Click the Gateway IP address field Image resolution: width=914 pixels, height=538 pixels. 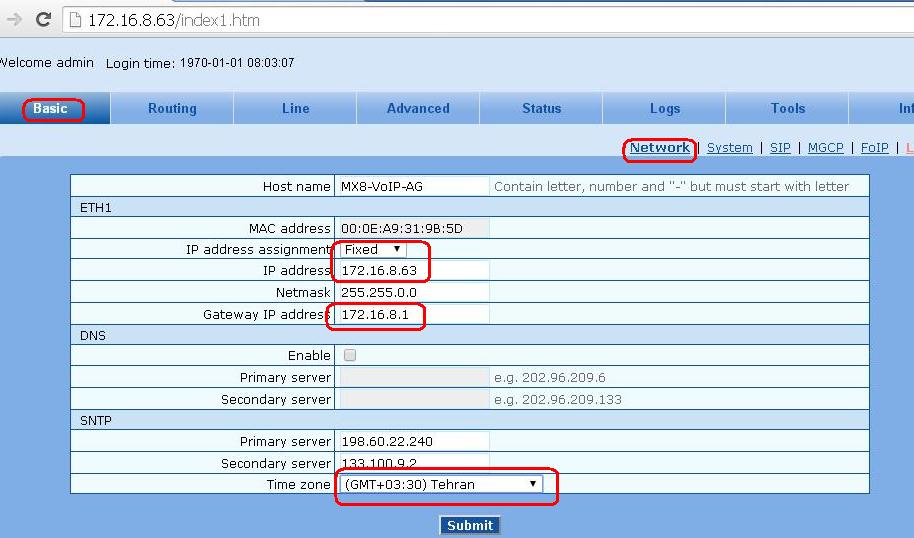pos(413,315)
